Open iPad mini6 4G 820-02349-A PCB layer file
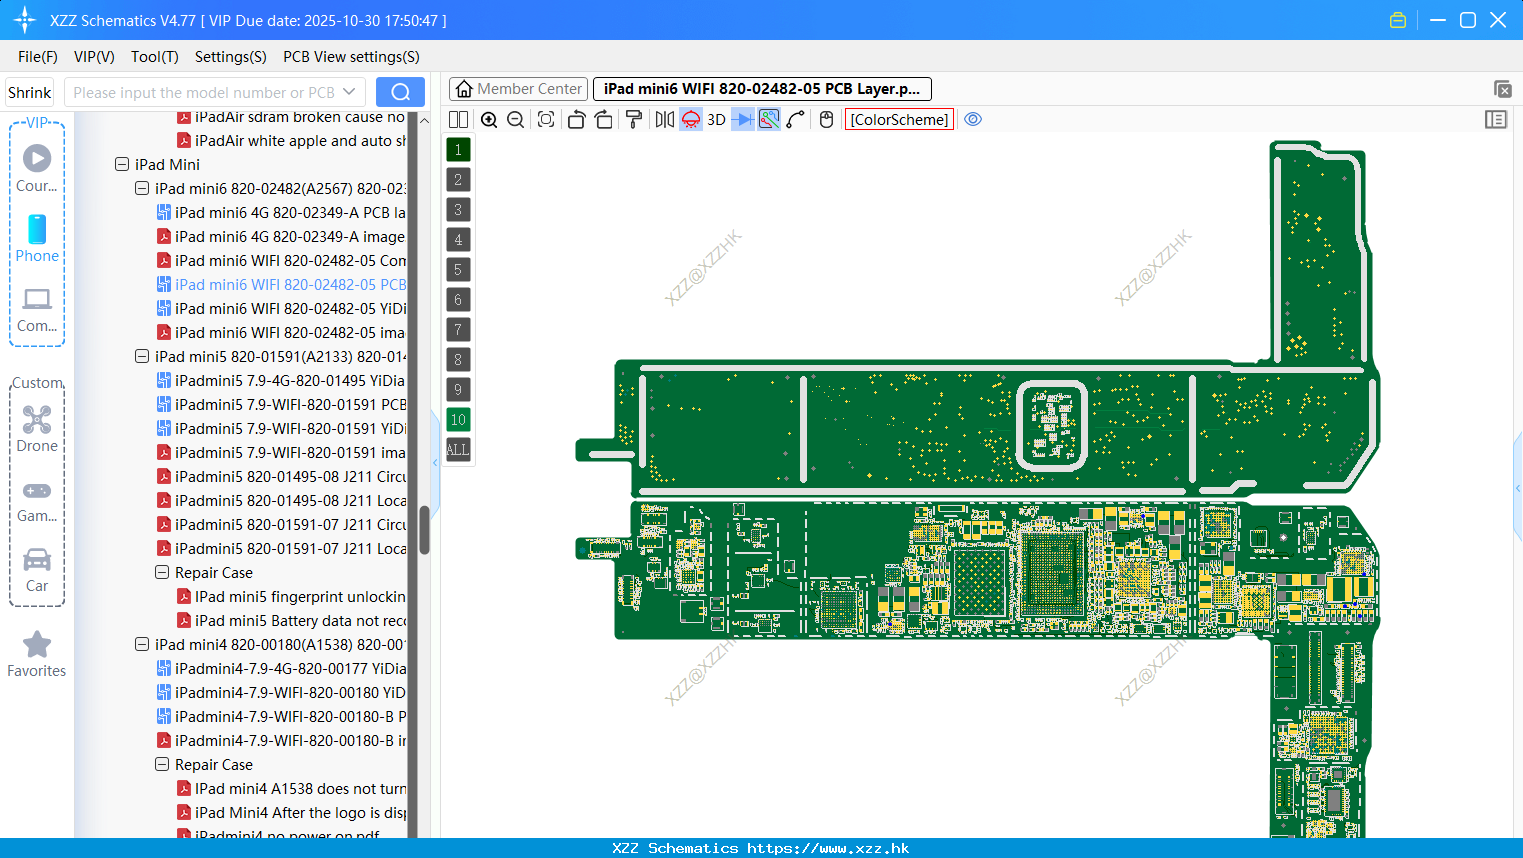Viewport: 1523px width, 858px height. tap(281, 212)
